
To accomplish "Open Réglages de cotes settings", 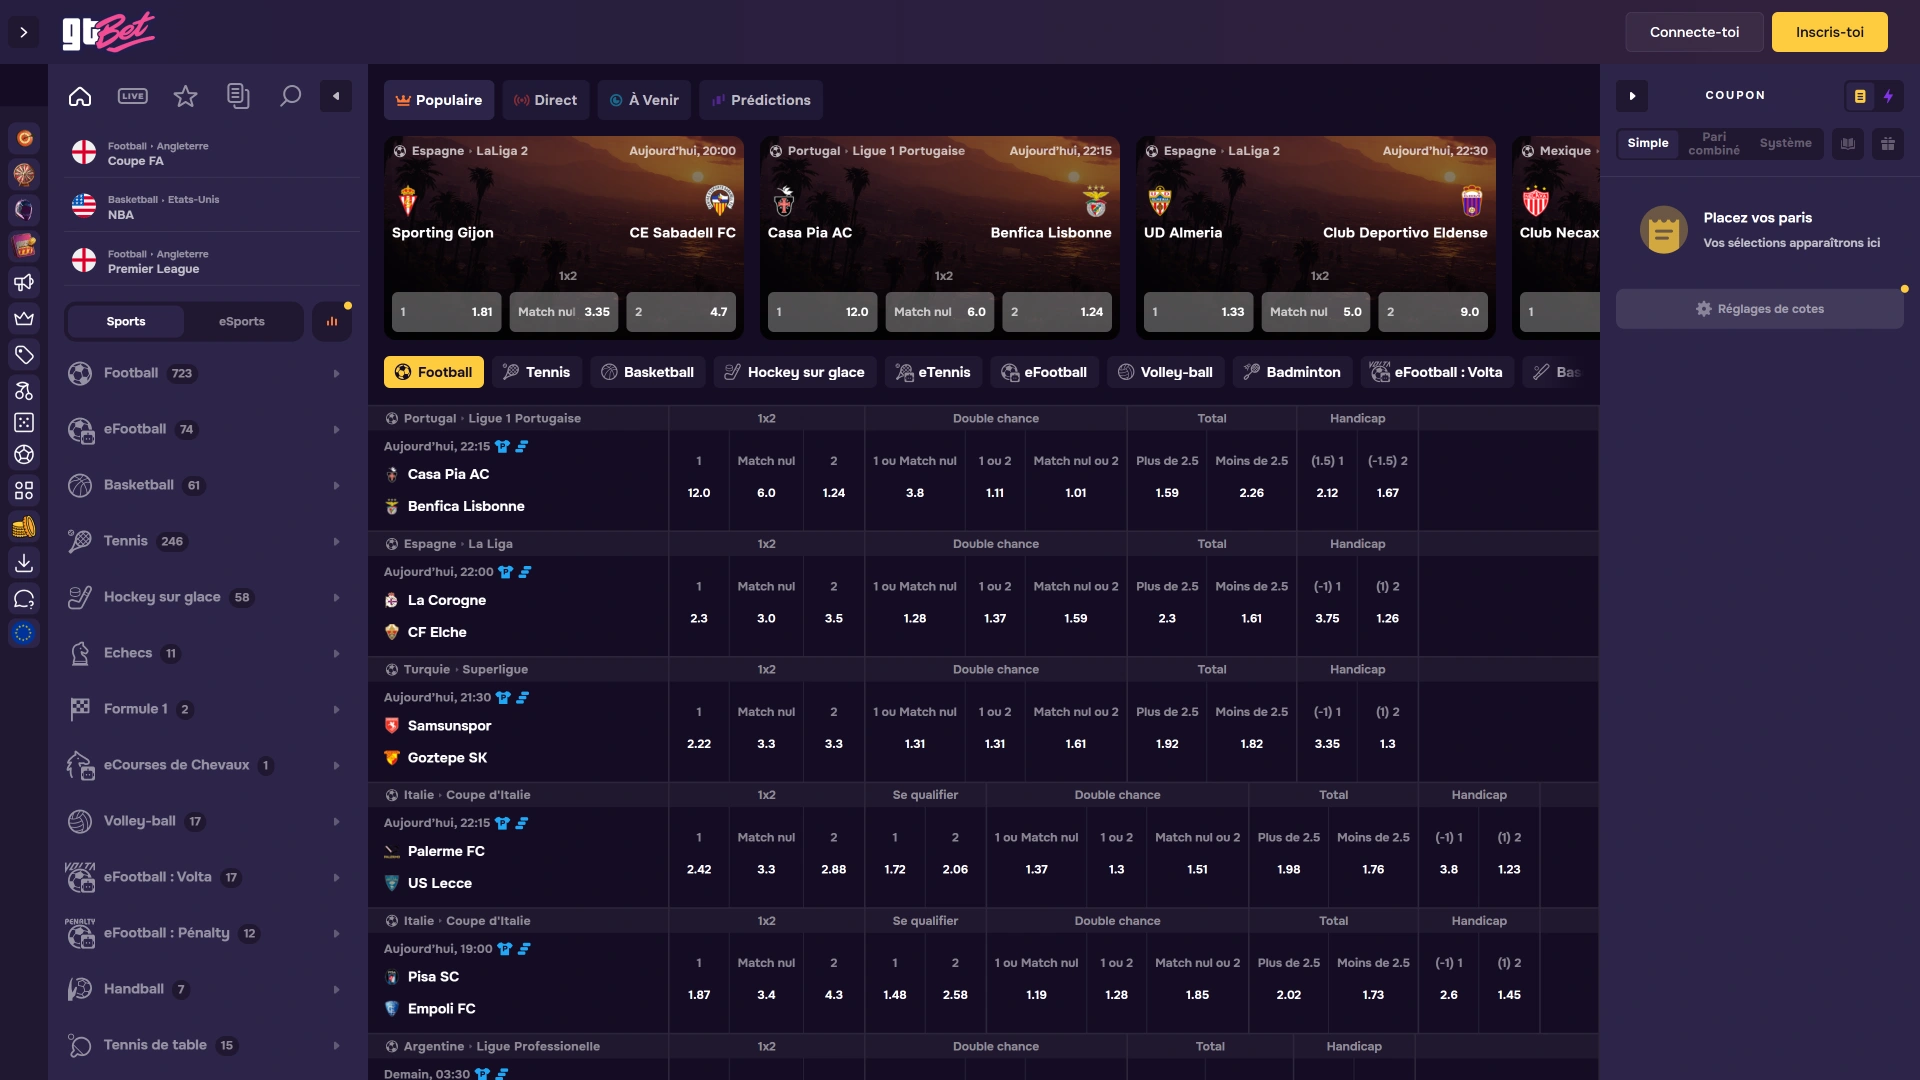I will click(x=1760, y=309).
